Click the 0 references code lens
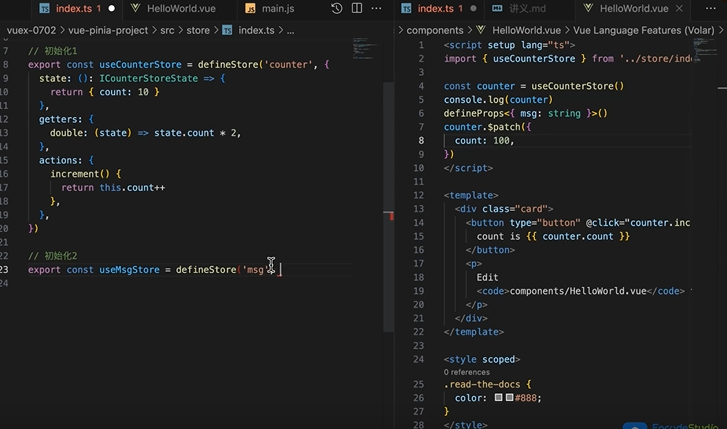Image resolution: width=727 pixels, height=429 pixels. coord(466,372)
